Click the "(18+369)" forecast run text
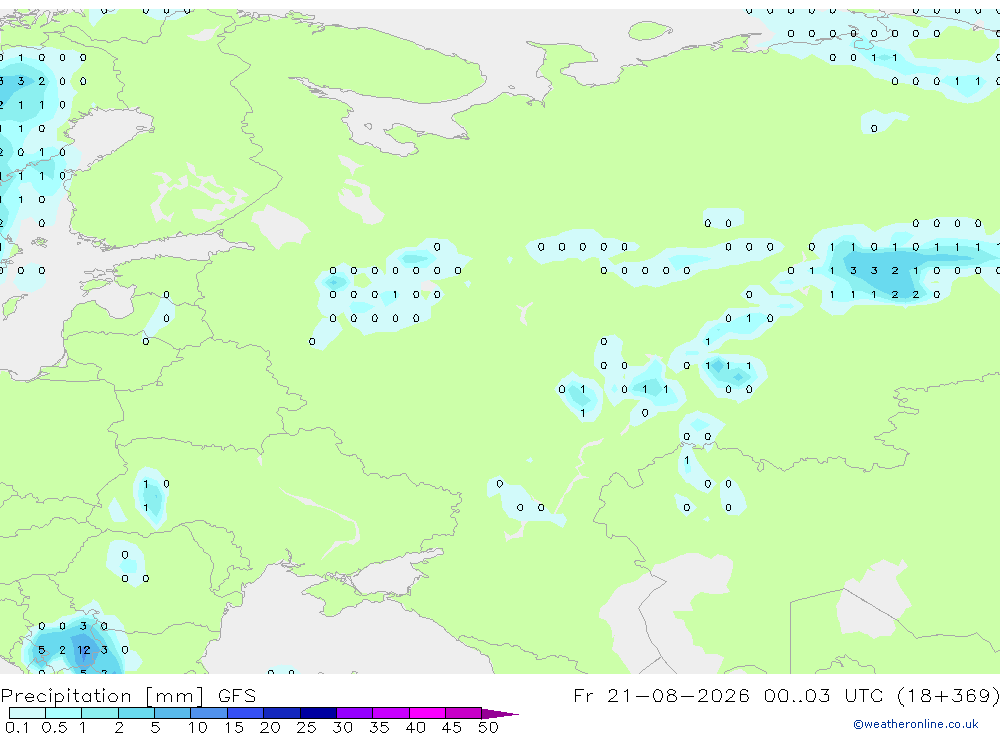1000x733 pixels. (948, 695)
